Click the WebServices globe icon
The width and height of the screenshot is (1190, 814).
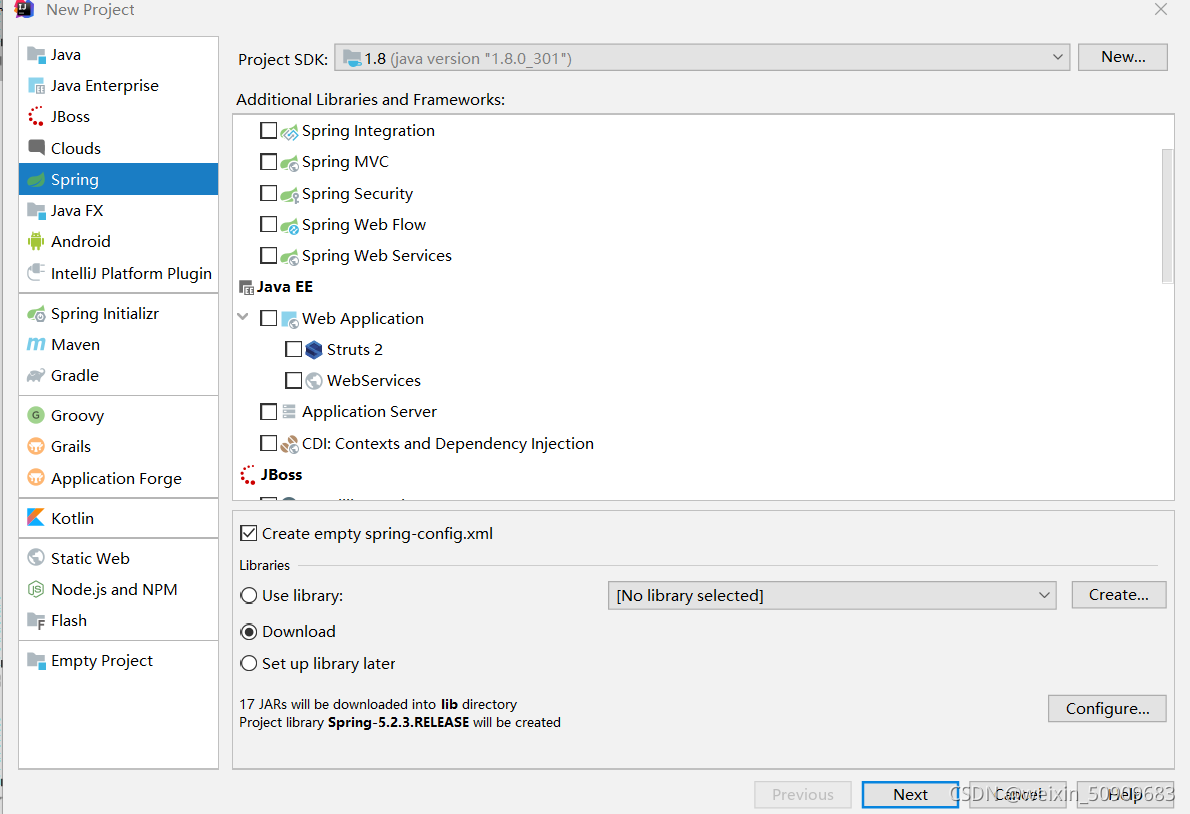(314, 381)
